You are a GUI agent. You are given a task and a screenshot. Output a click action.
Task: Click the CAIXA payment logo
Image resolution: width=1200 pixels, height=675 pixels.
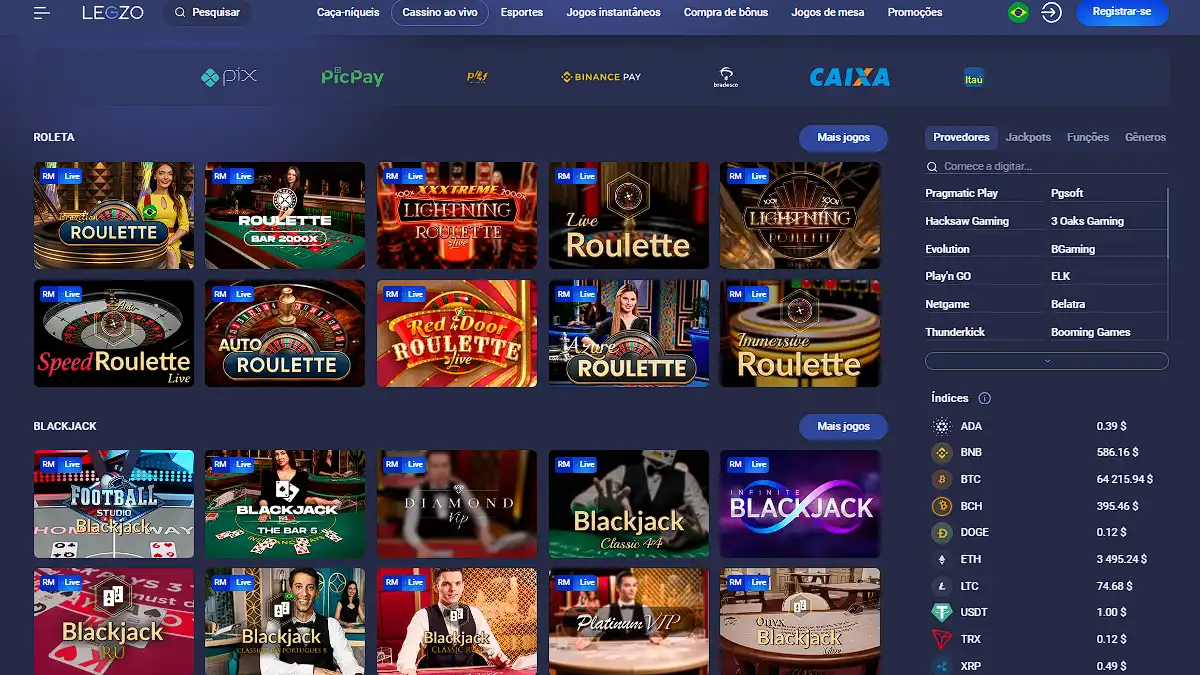point(849,77)
